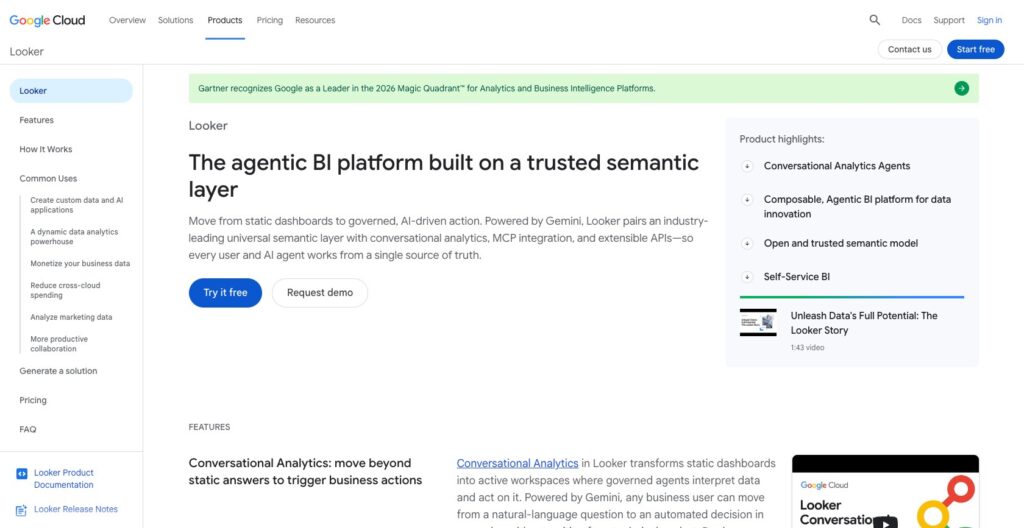Jump to Common Uses section
Image resolution: width=1024 pixels, height=528 pixels.
tap(48, 178)
